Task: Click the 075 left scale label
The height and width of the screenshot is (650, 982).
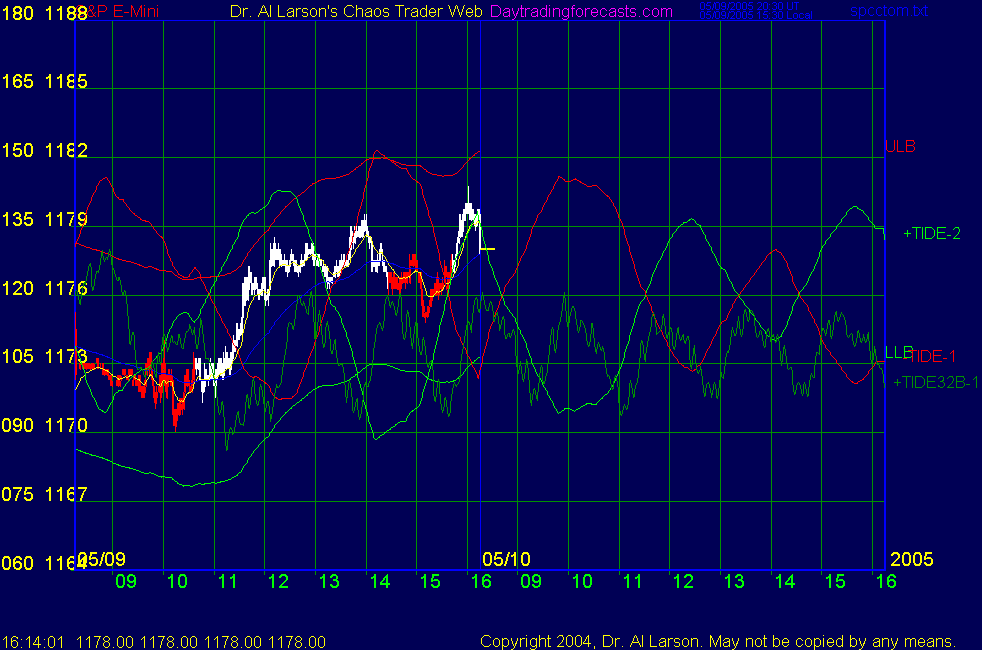Action: (x=18, y=495)
